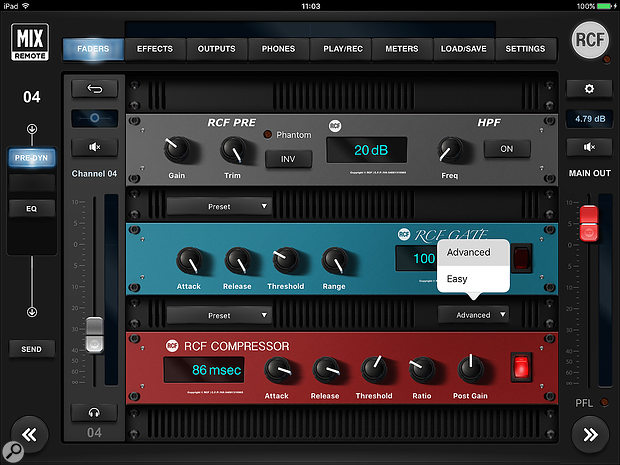Click the compressor Release knob

pyautogui.click(x=325, y=370)
